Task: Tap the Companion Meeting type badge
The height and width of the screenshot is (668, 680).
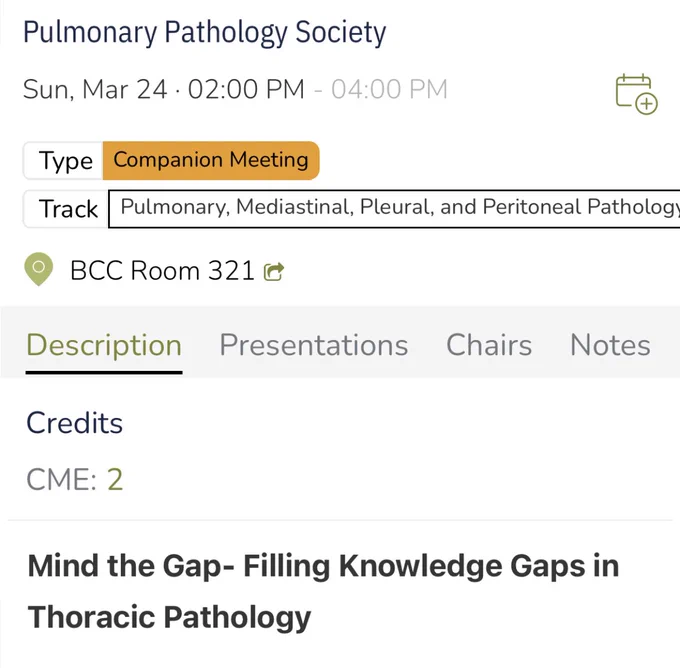Action: [211, 160]
